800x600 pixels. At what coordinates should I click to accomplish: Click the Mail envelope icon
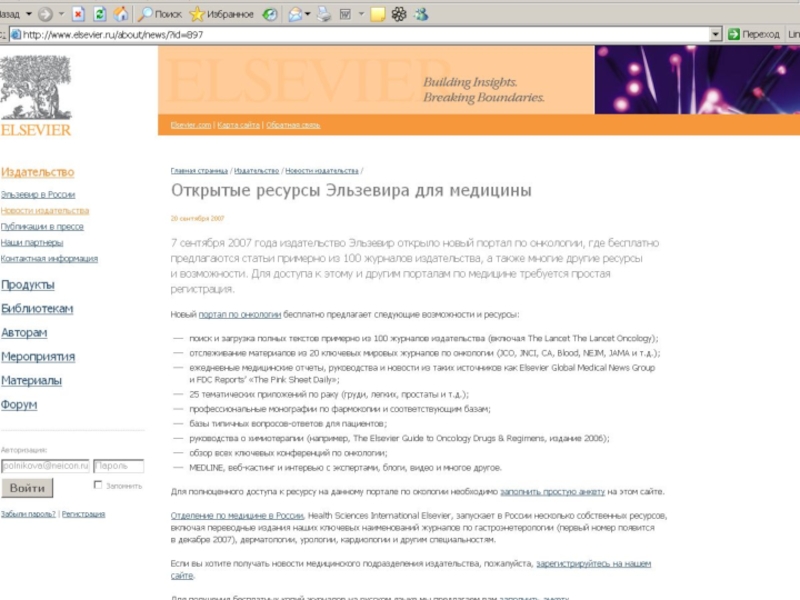tap(295, 14)
